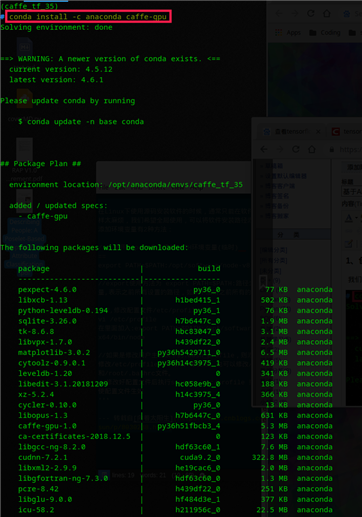The width and height of the screenshot is (362, 517).
Task: Click 'Solving environment: done' line
Action: [x=56, y=27]
